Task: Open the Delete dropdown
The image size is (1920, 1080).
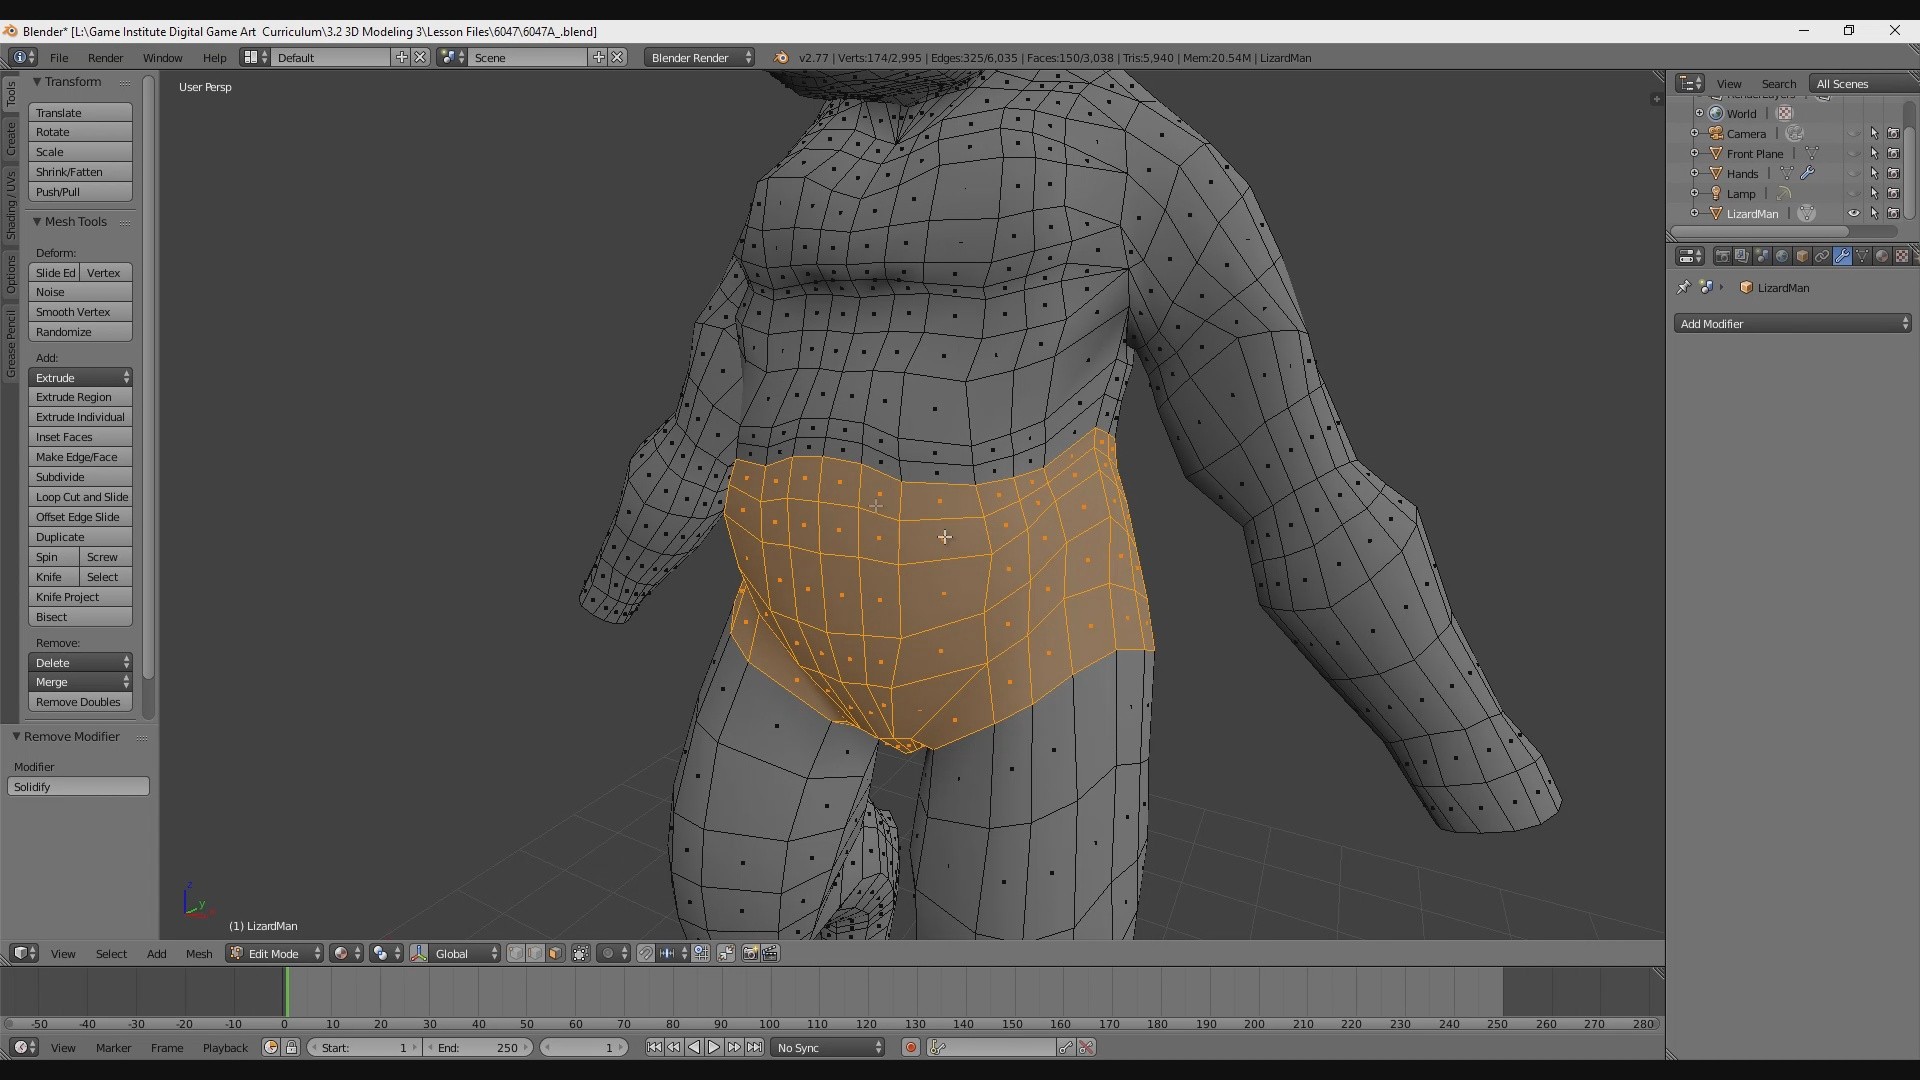Action: [x=80, y=662]
